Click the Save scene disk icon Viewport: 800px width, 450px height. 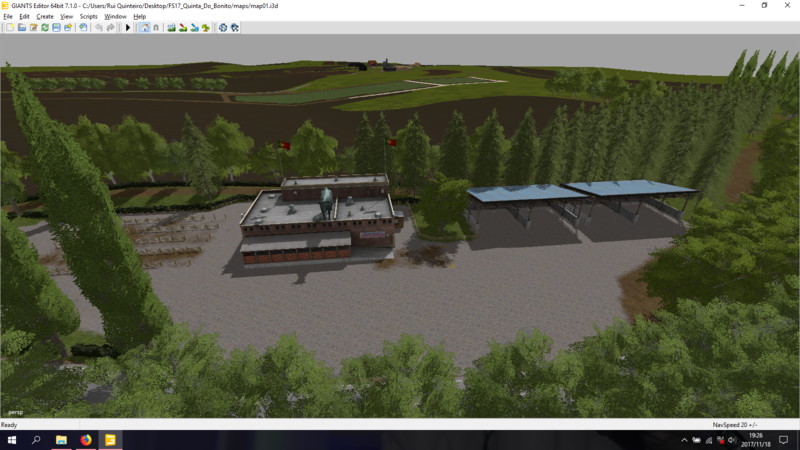click(x=56, y=28)
